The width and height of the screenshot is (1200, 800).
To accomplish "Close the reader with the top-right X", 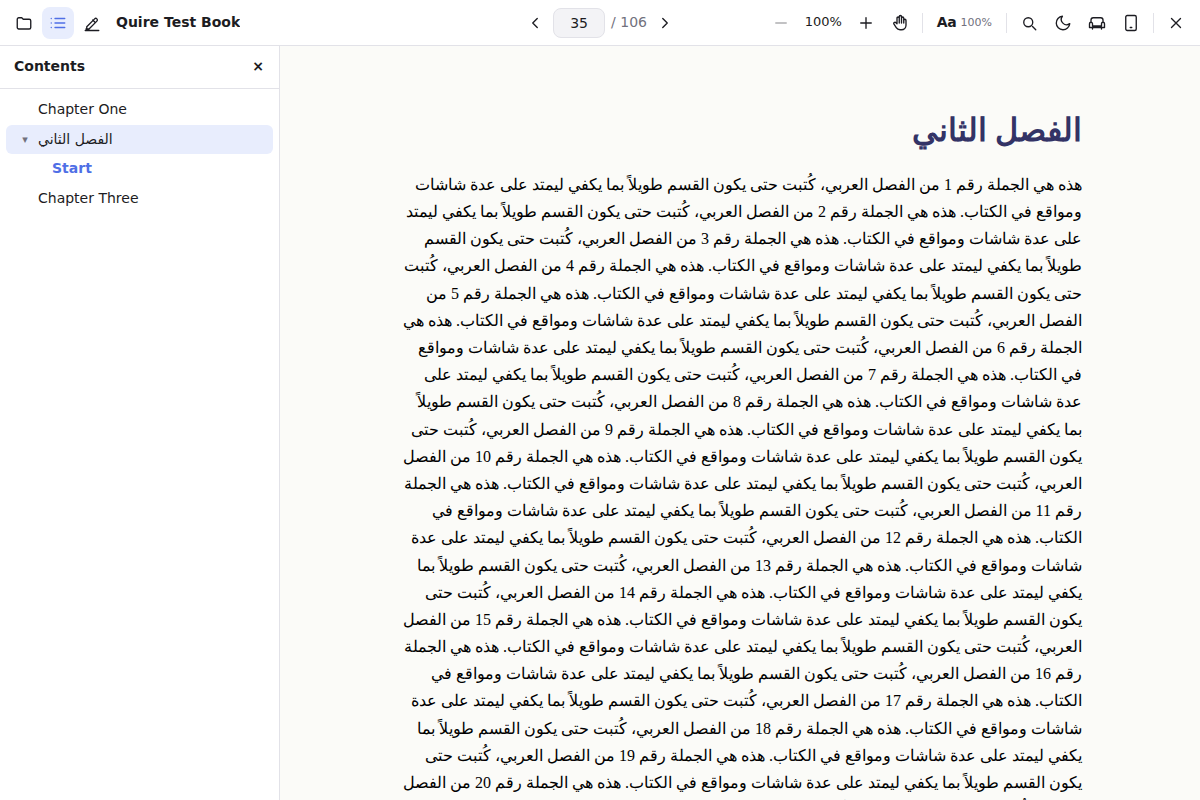I will pos(1176,23).
